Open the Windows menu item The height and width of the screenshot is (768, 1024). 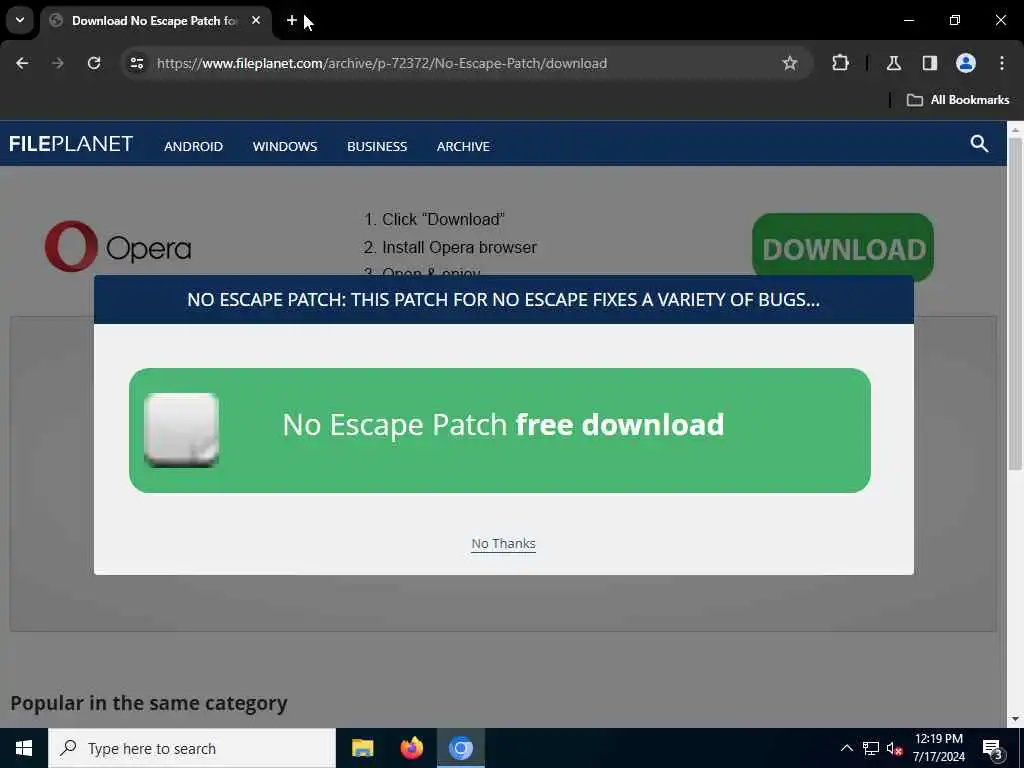pyautogui.click(x=285, y=146)
